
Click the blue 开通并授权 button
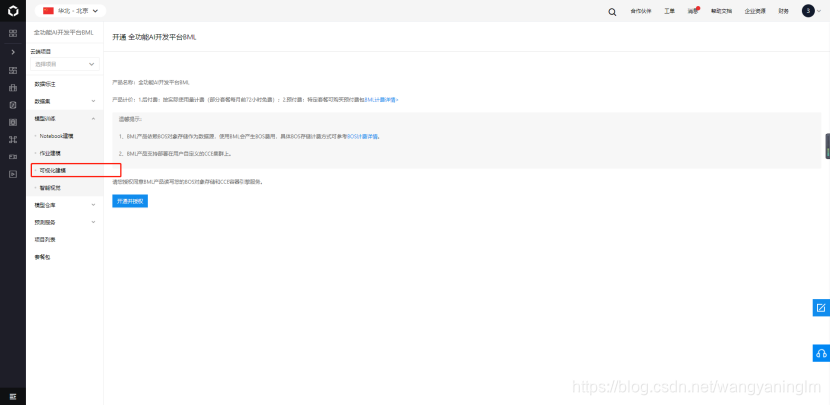pyautogui.click(x=130, y=201)
